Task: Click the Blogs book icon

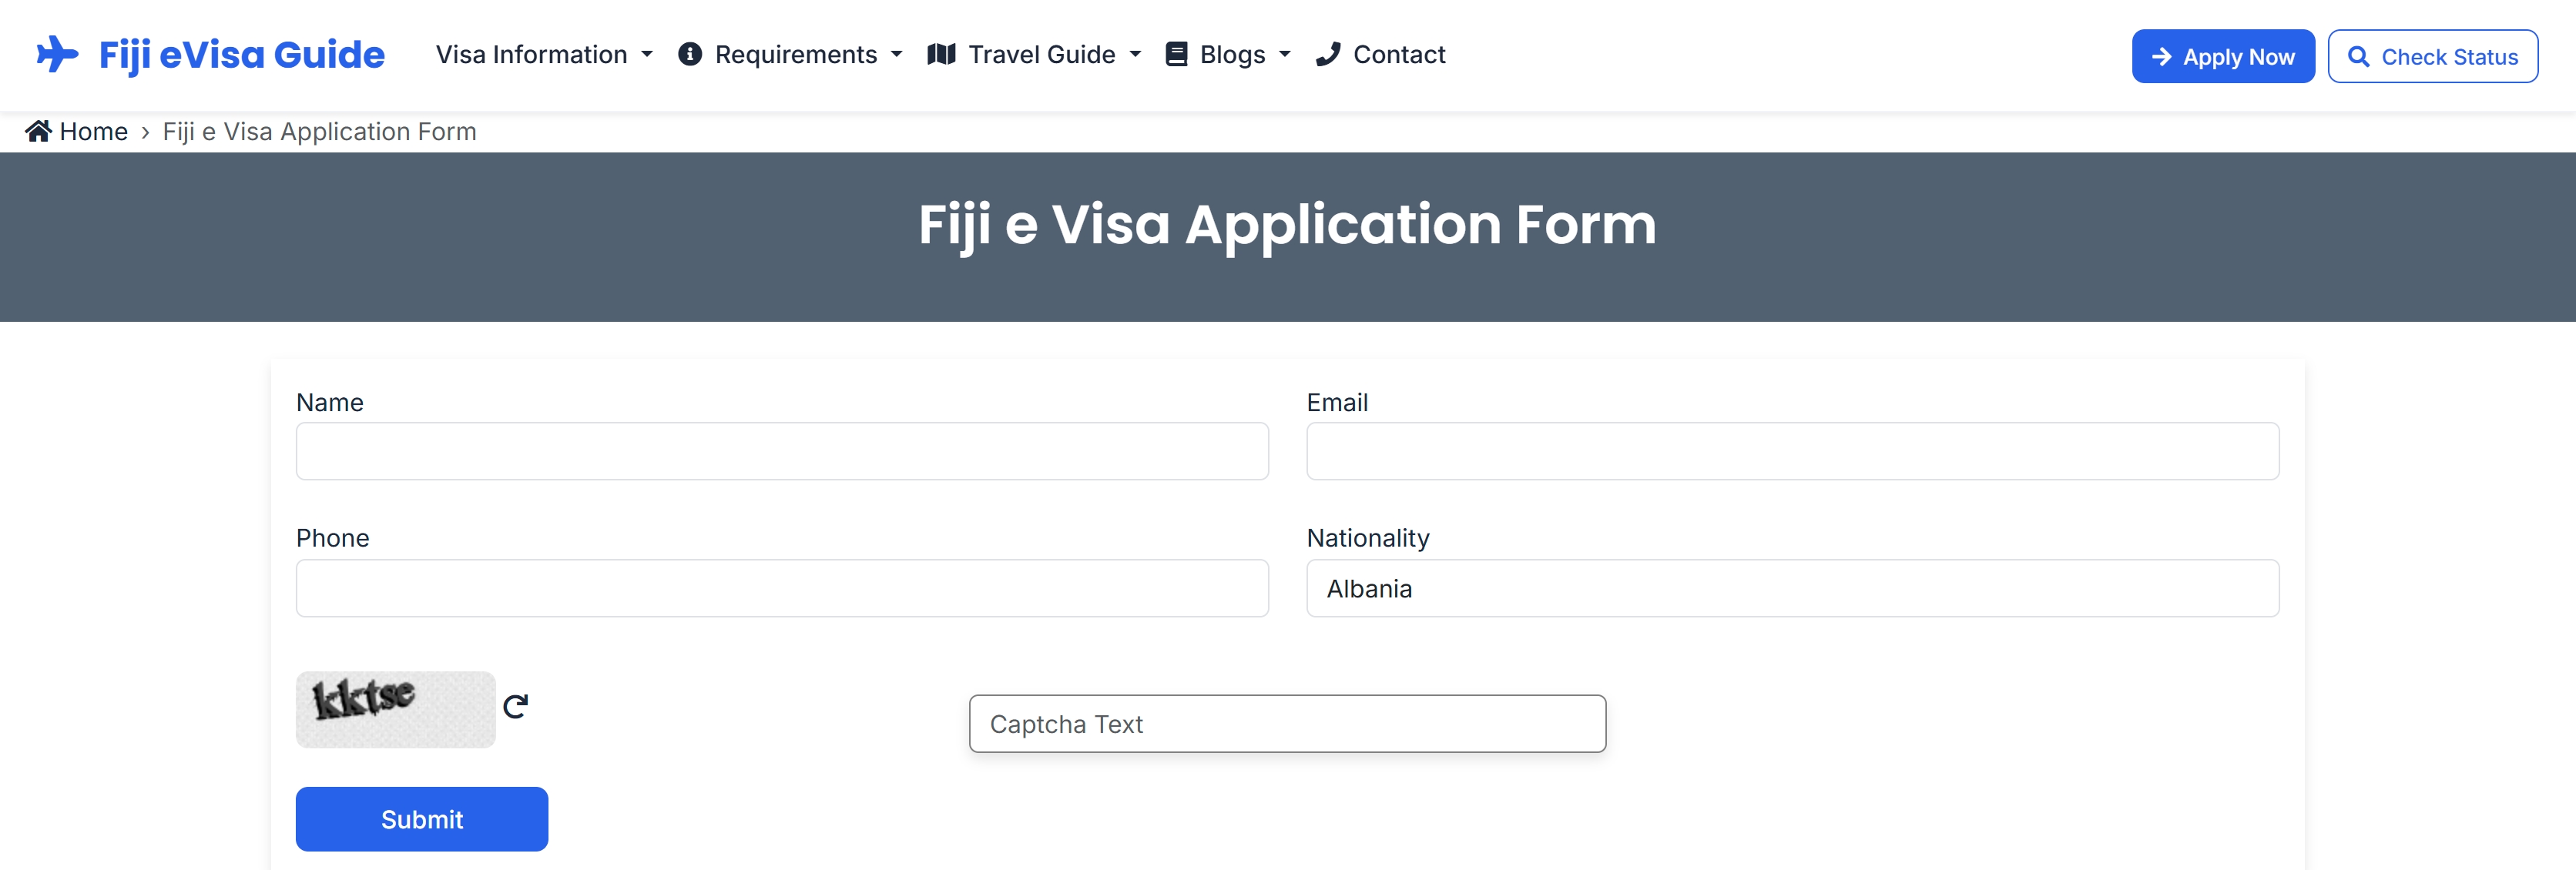Action: point(1177,54)
